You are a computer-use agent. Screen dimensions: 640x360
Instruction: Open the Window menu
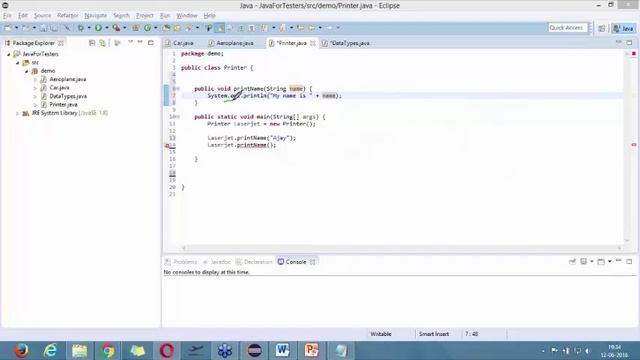[x=187, y=16]
